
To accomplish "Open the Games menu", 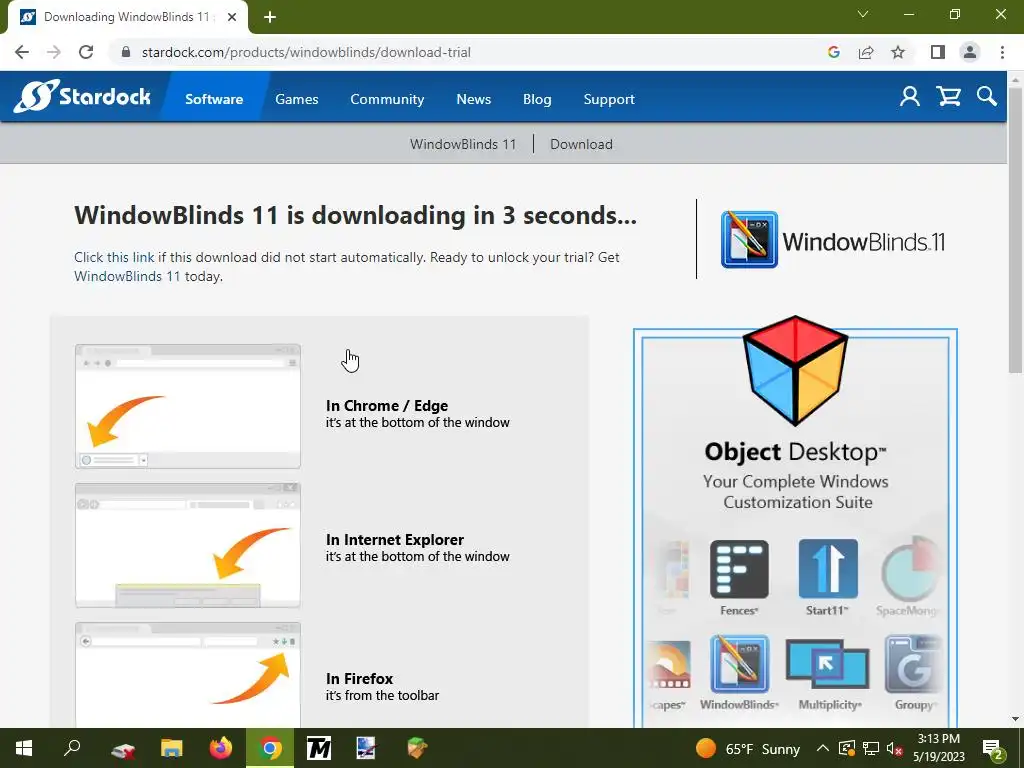I will click(x=296, y=99).
